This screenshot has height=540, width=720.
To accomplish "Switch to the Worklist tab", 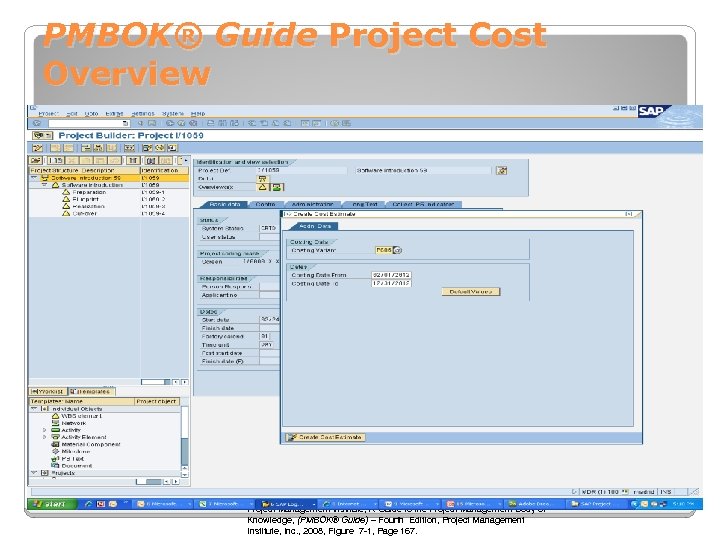I will coord(48,392).
